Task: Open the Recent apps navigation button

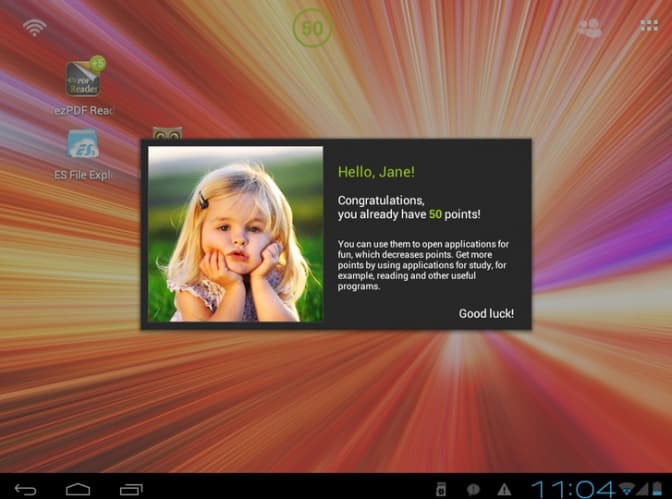Action: 131,489
